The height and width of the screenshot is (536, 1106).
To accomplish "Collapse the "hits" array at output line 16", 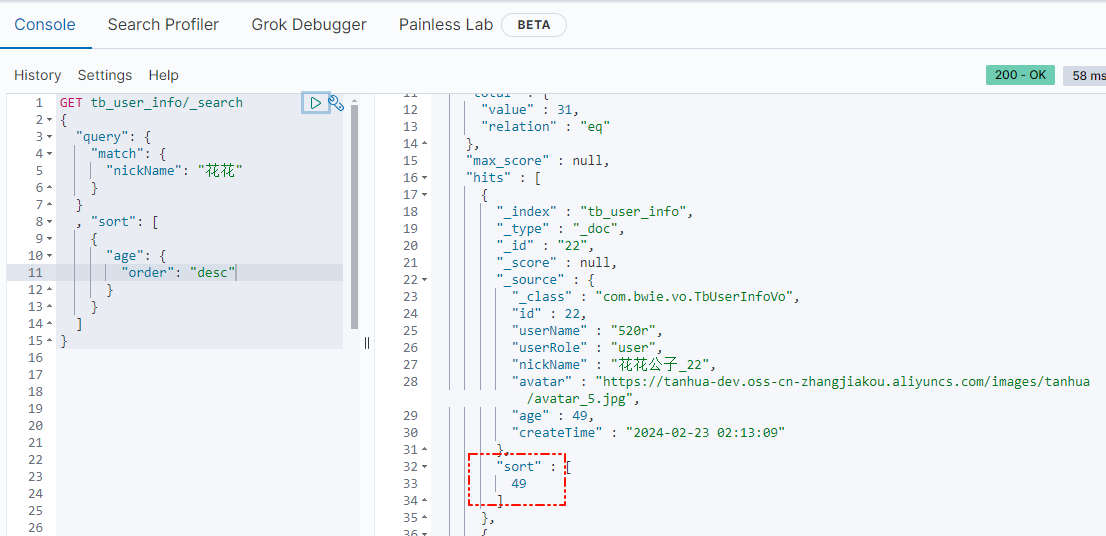I will pos(425,178).
